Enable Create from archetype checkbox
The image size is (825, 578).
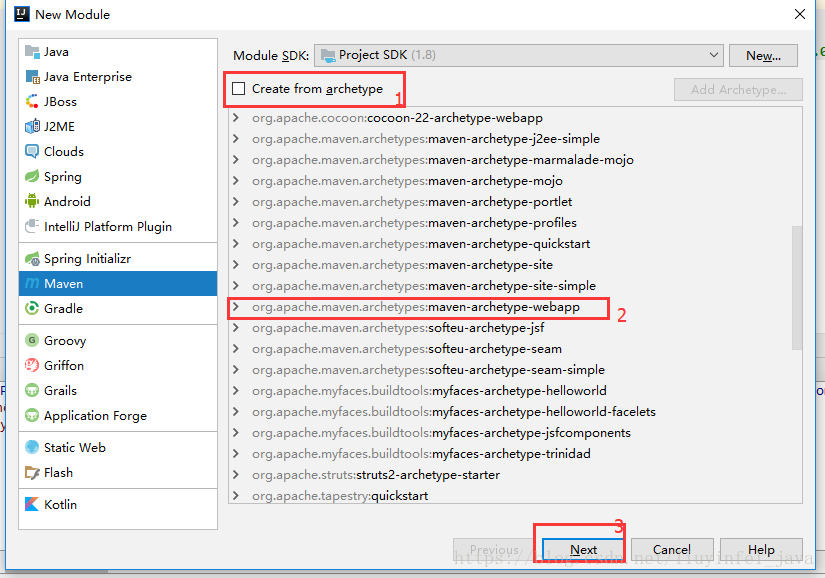[238, 88]
